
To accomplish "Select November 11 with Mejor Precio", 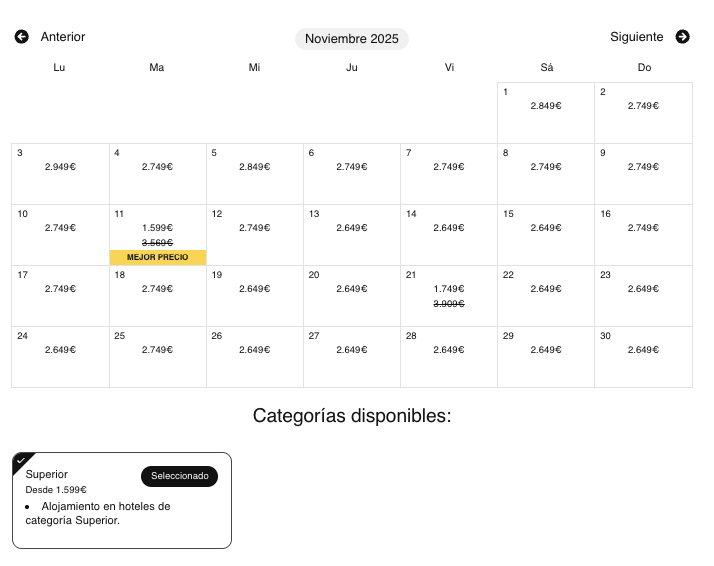I will pyautogui.click(x=158, y=235).
